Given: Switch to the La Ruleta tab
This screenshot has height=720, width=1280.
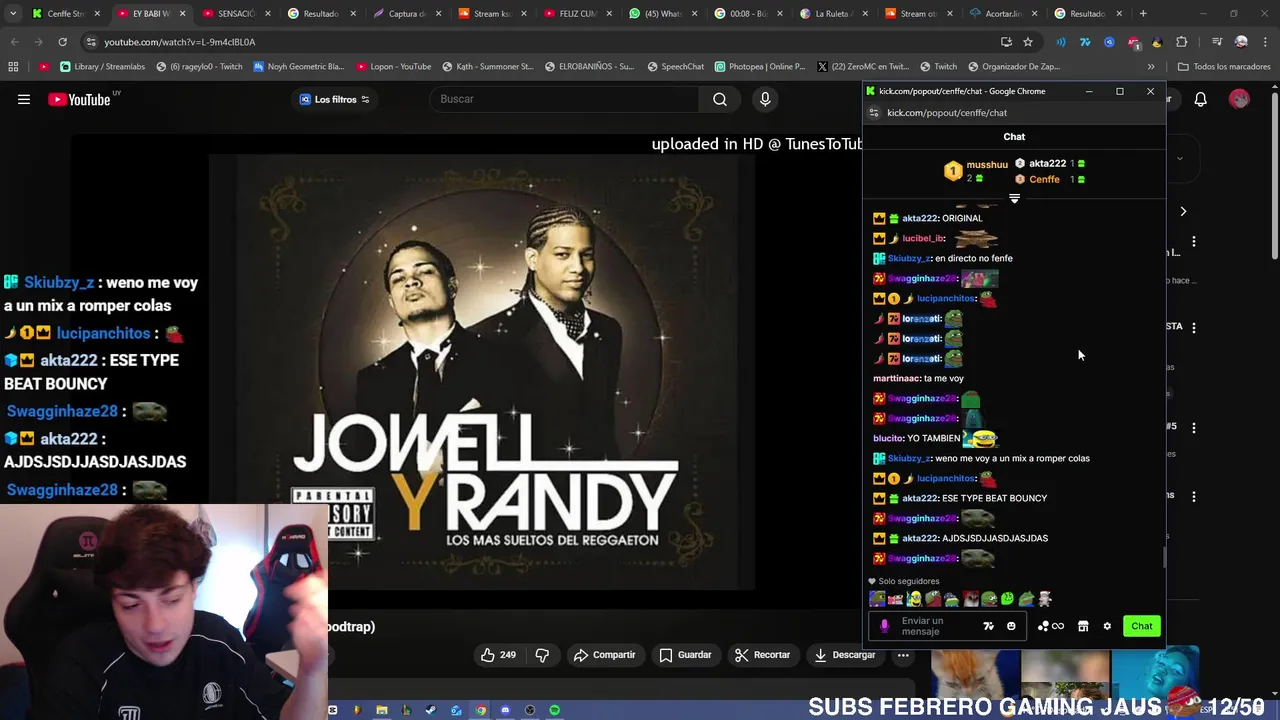Looking at the screenshot, I should (832, 14).
